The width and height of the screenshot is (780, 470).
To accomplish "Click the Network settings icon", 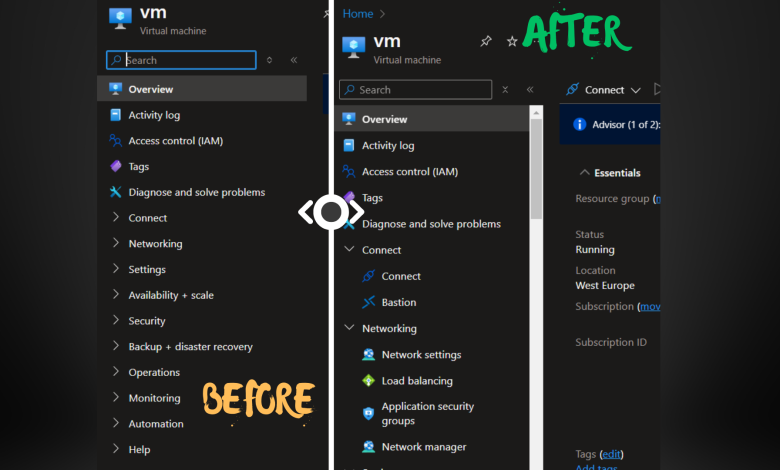I will coord(368,355).
